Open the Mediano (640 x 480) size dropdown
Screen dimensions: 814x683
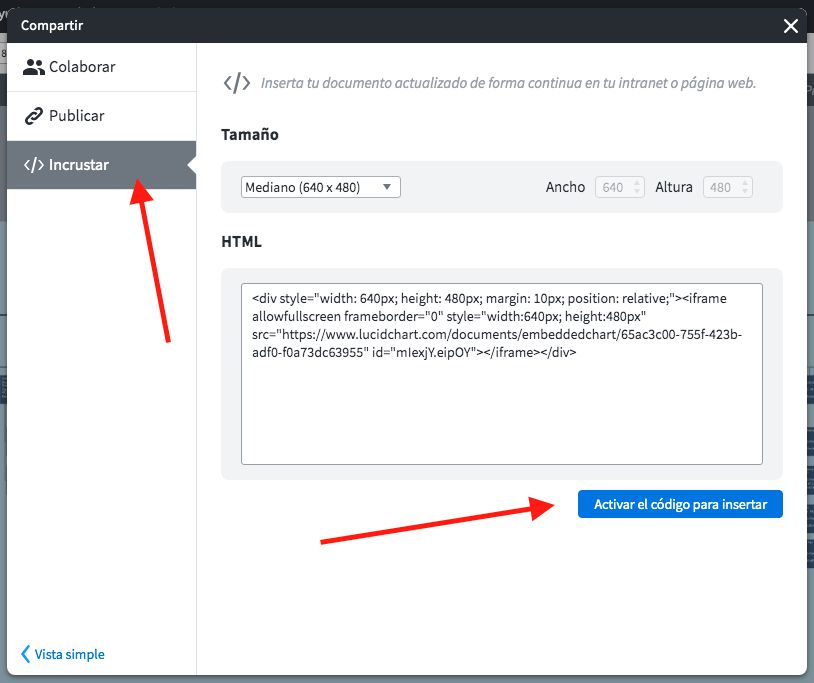[321, 187]
